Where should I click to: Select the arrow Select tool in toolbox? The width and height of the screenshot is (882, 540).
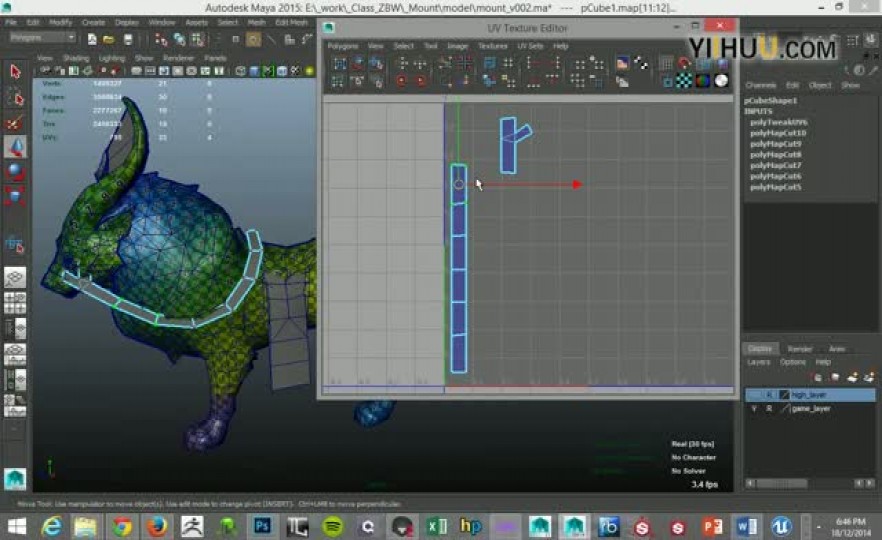coord(15,72)
